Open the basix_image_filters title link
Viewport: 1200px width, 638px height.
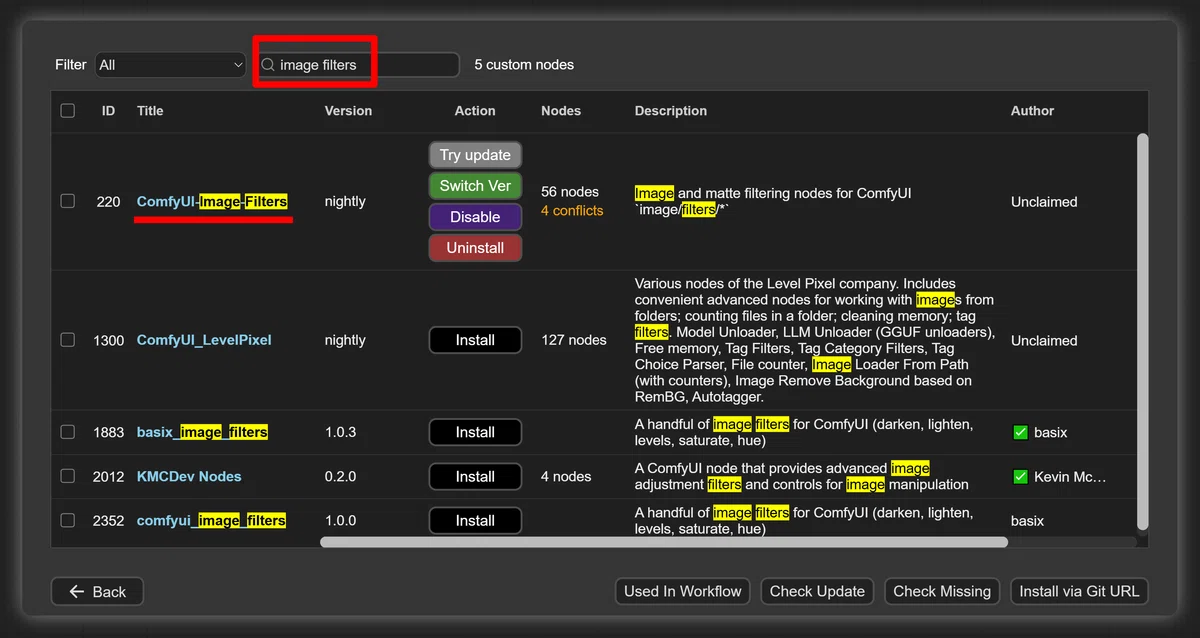coord(202,432)
